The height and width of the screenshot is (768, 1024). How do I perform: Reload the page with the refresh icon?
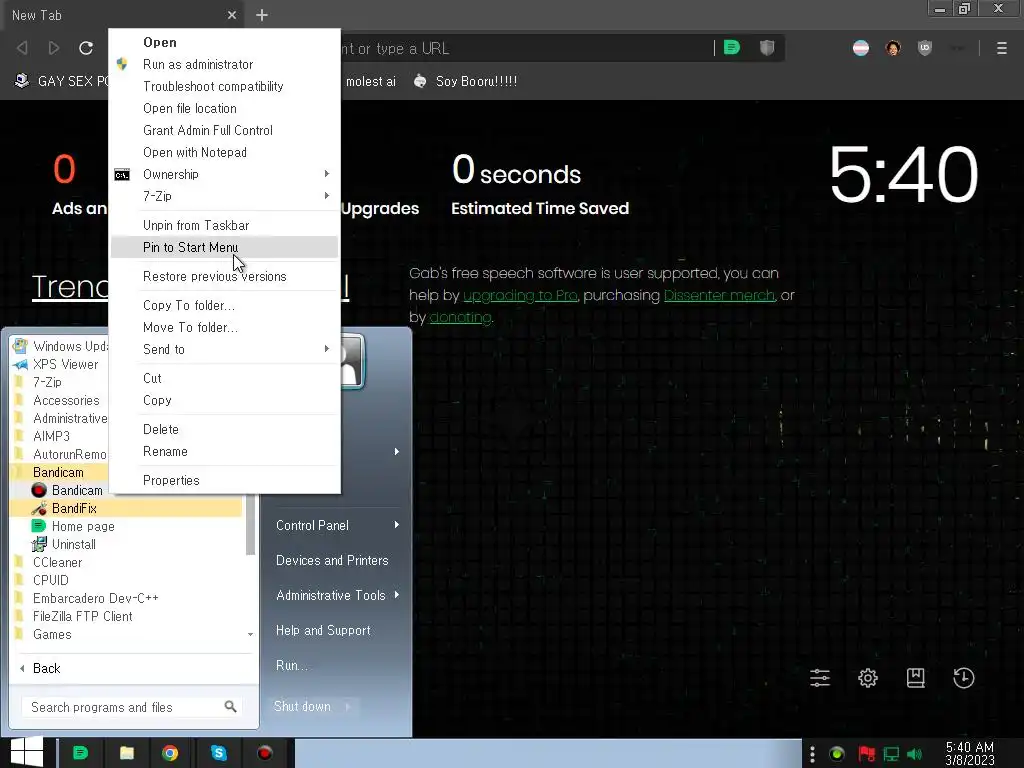pos(86,48)
